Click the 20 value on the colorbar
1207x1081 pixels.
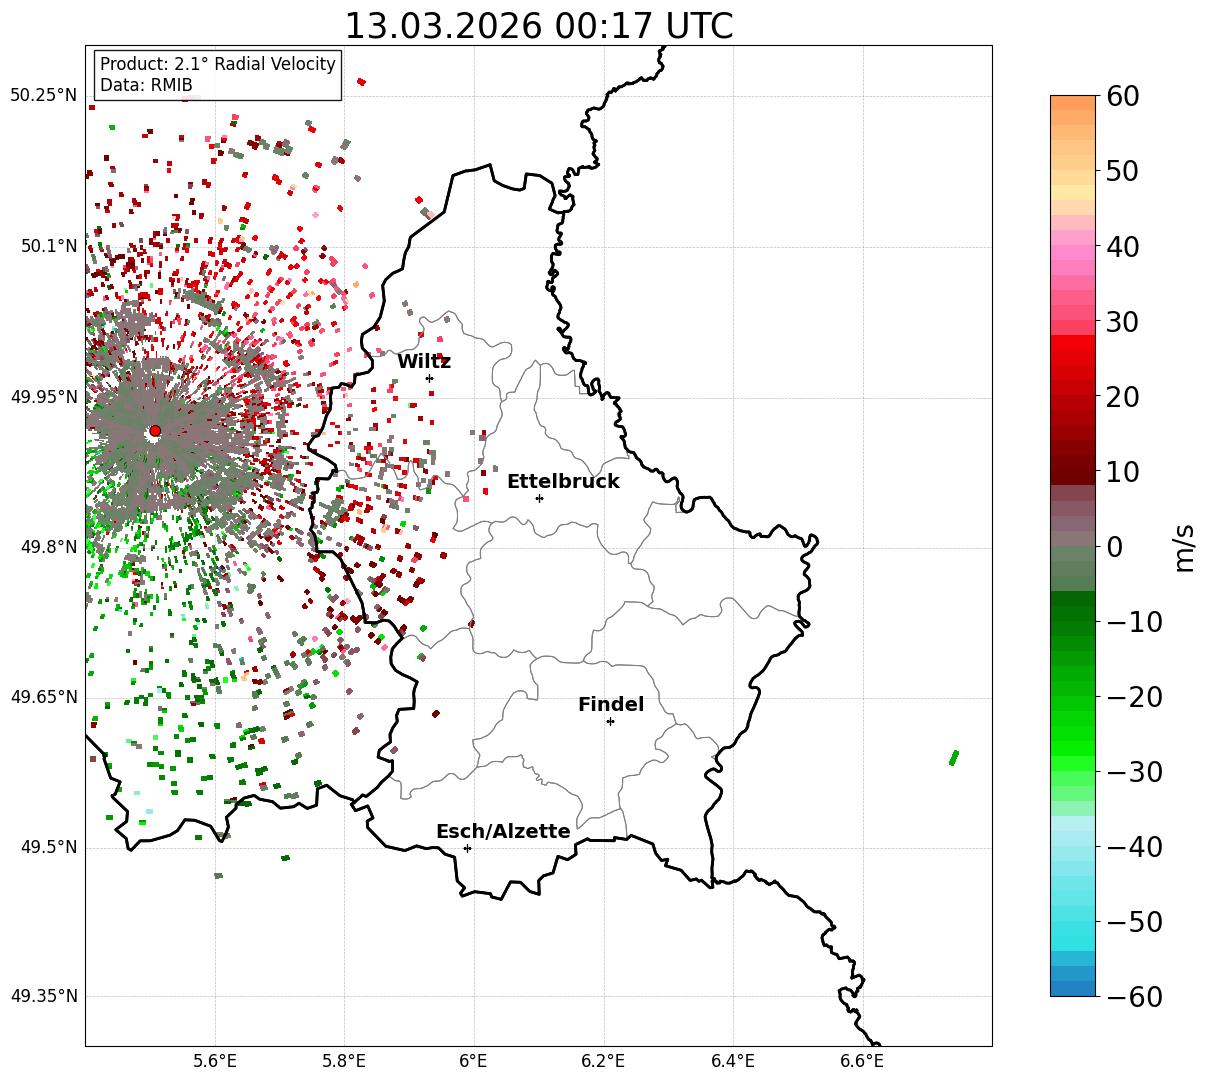click(x=1122, y=396)
